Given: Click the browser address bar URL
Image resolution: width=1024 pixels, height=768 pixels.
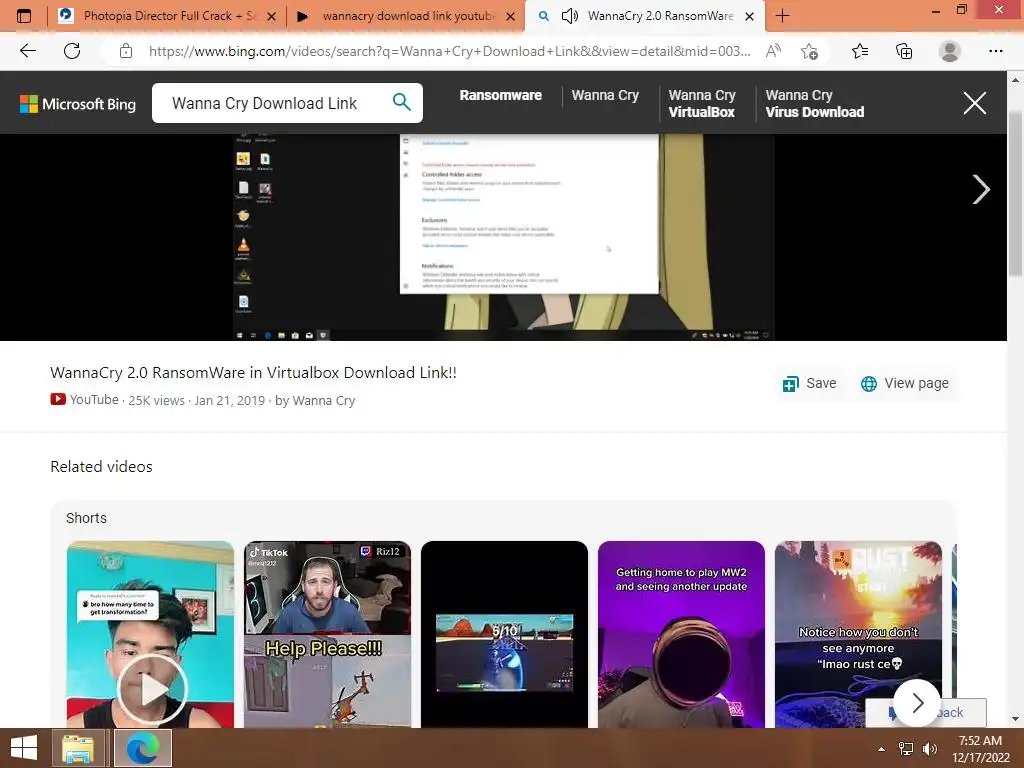Looking at the screenshot, I should pos(449,51).
